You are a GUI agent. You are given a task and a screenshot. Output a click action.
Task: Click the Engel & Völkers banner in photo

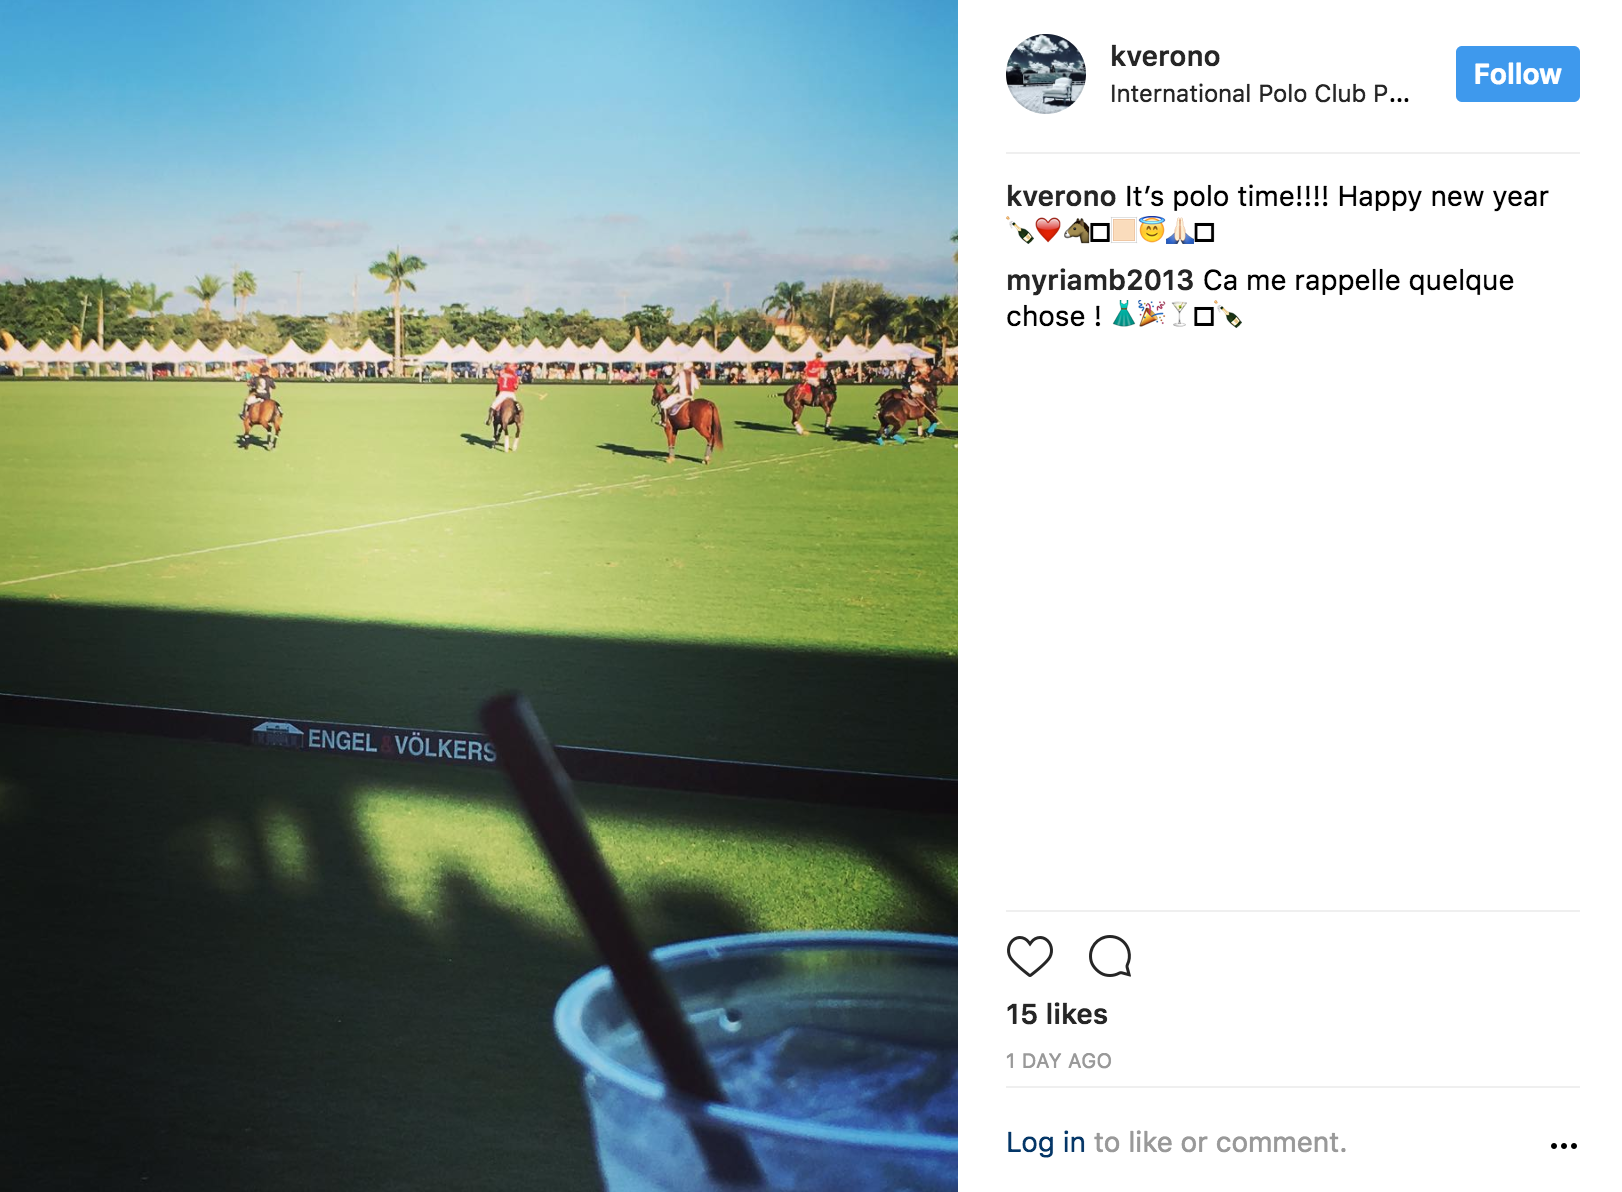pyautogui.click(x=375, y=742)
